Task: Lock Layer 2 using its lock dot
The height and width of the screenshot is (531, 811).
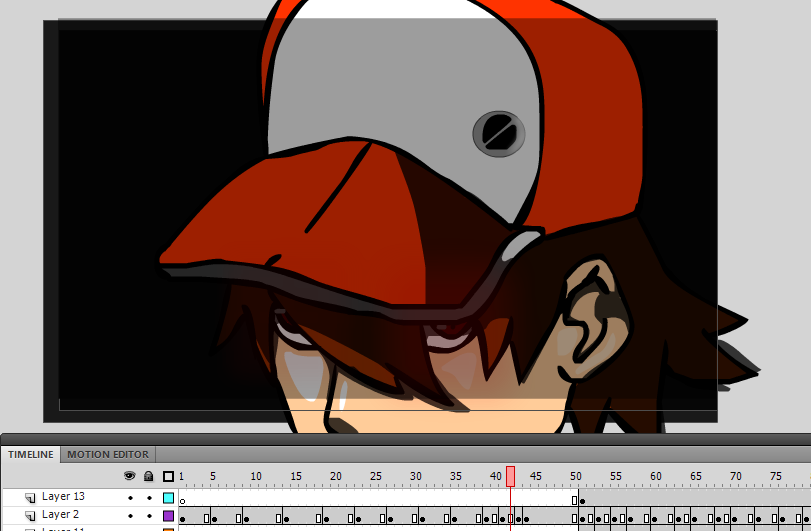Action: pyautogui.click(x=149, y=515)
